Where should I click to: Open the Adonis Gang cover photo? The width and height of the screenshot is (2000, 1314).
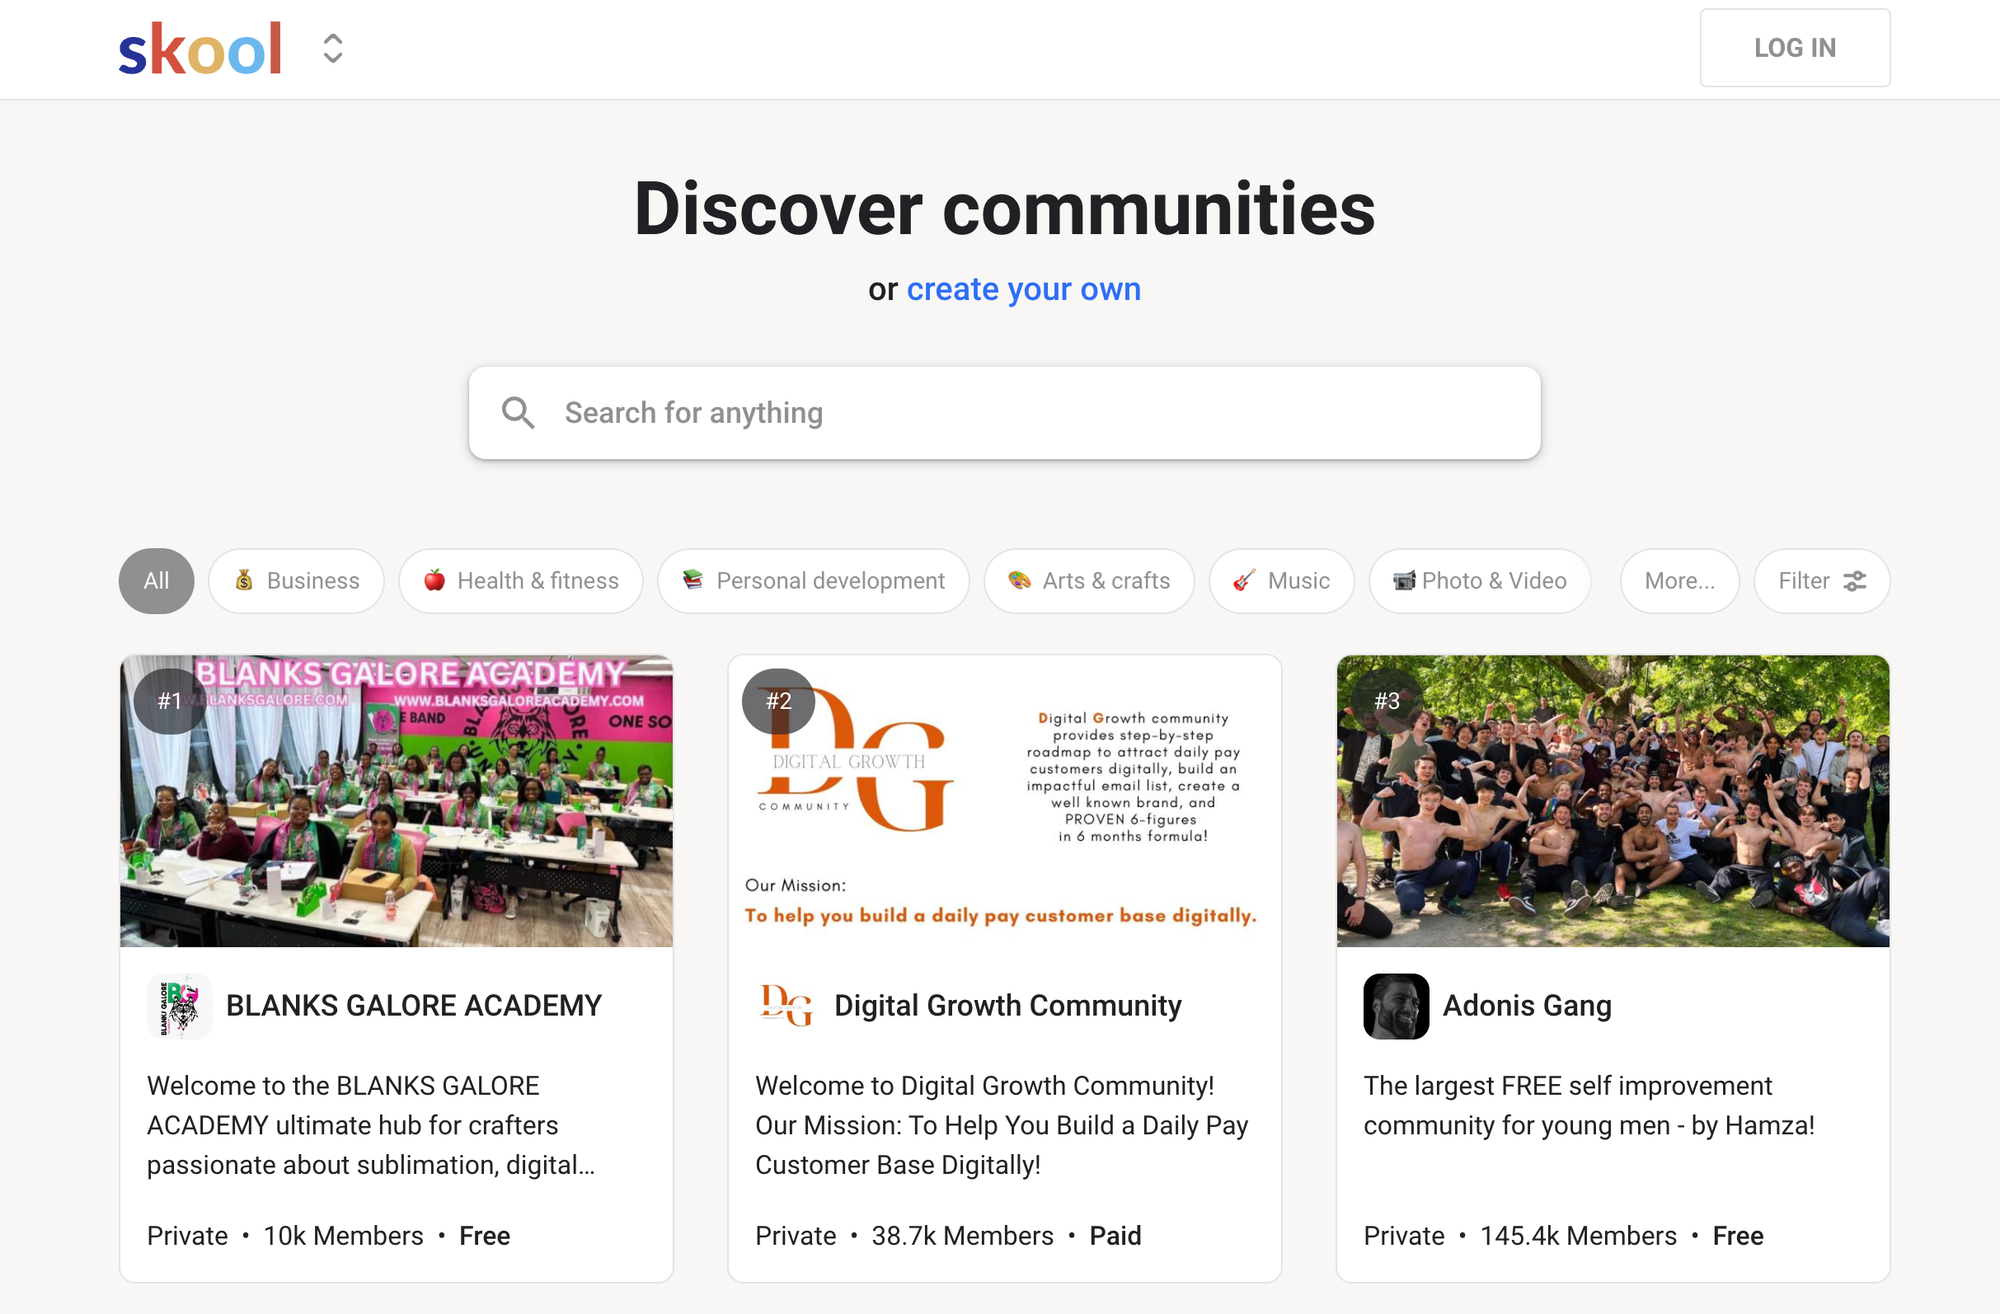click(x=1613, y=801)
